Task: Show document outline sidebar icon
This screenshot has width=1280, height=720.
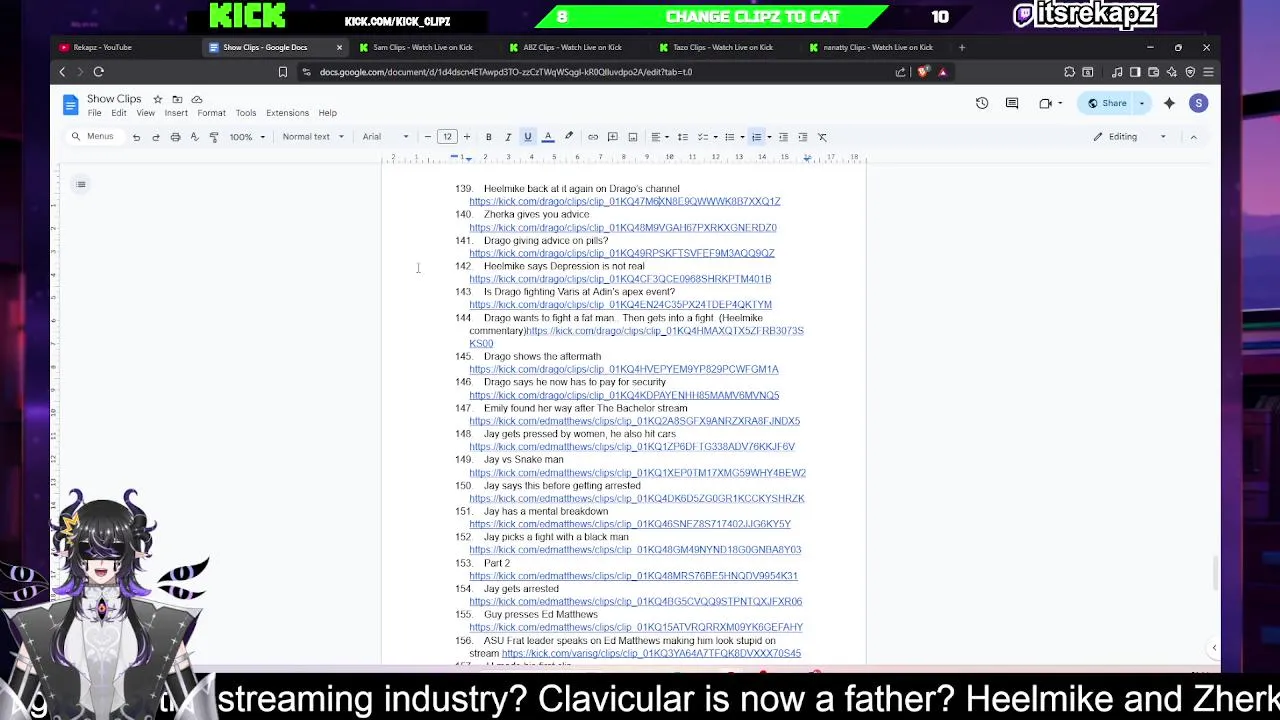Action: tap(81, 184)
